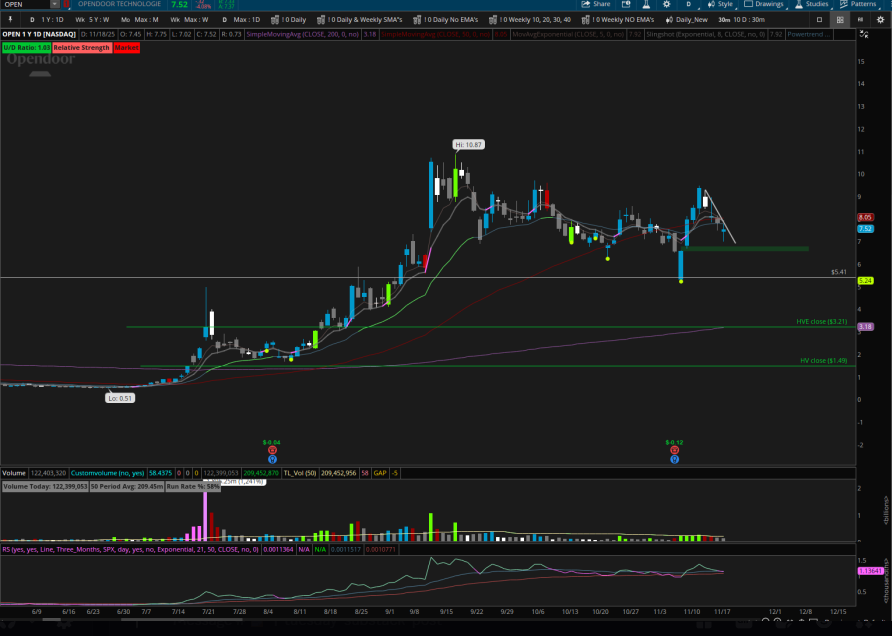Viewport: 892px width, 636px height.
Task: Open the D timeframe dropdown in top toolbar
Action: [x=688, y=4]
